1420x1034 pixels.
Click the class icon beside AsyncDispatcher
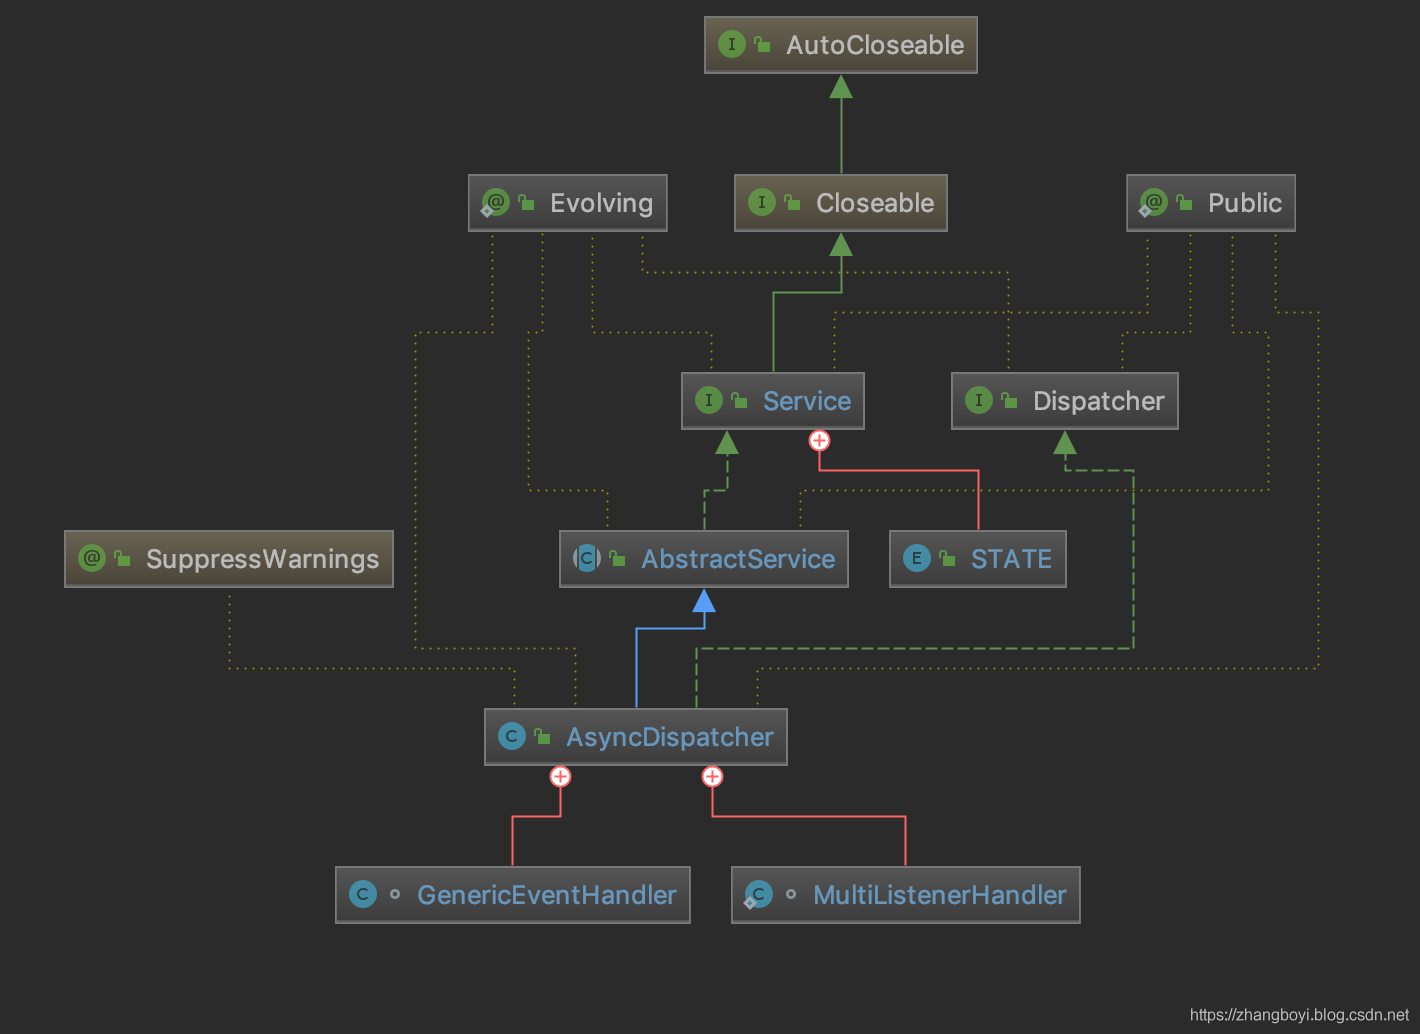coord(512,736)
